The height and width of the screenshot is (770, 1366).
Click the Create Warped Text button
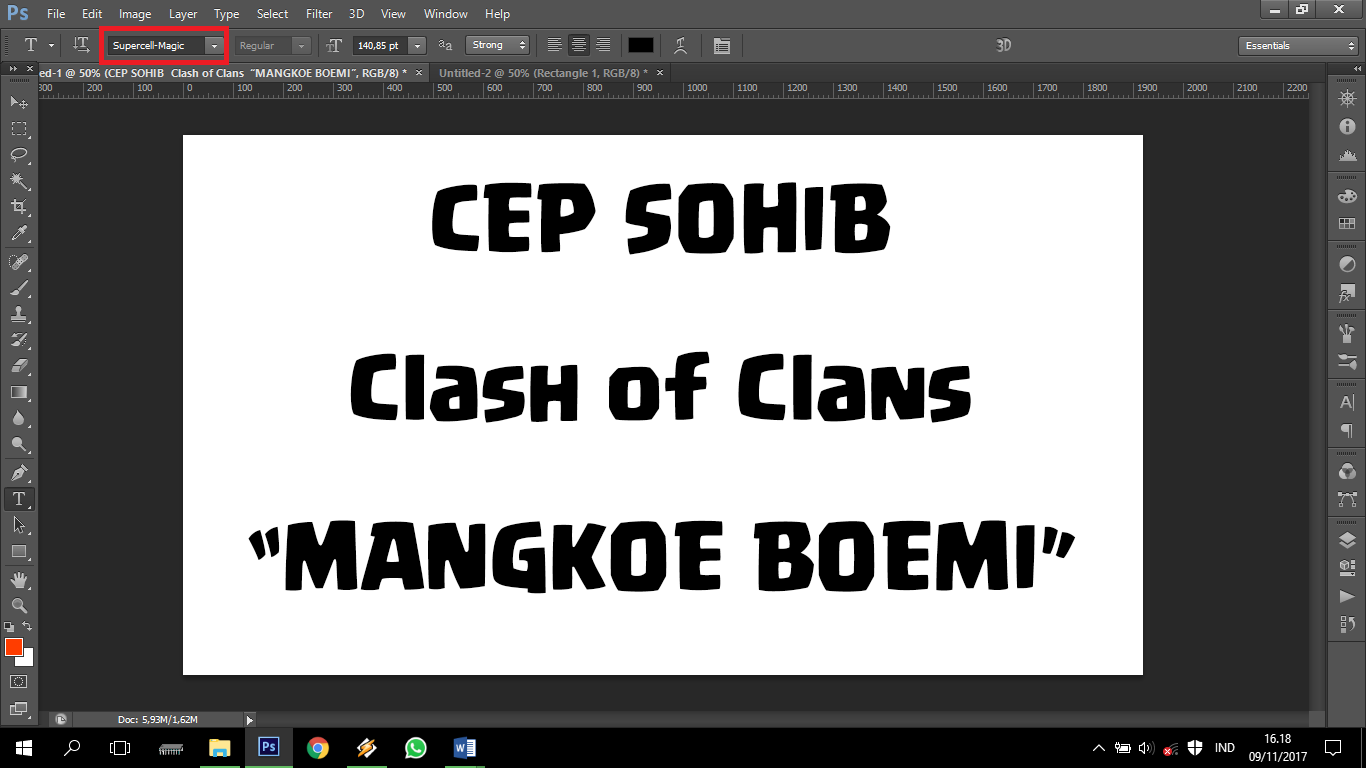point(681,44)
